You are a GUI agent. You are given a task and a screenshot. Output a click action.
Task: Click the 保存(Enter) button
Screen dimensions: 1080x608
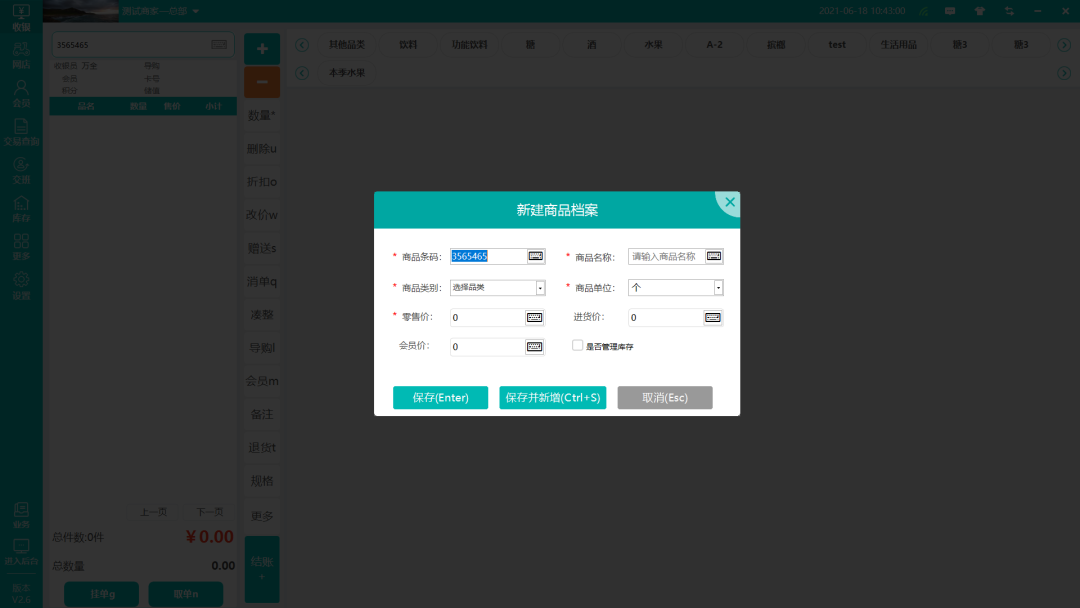point(440,398)
